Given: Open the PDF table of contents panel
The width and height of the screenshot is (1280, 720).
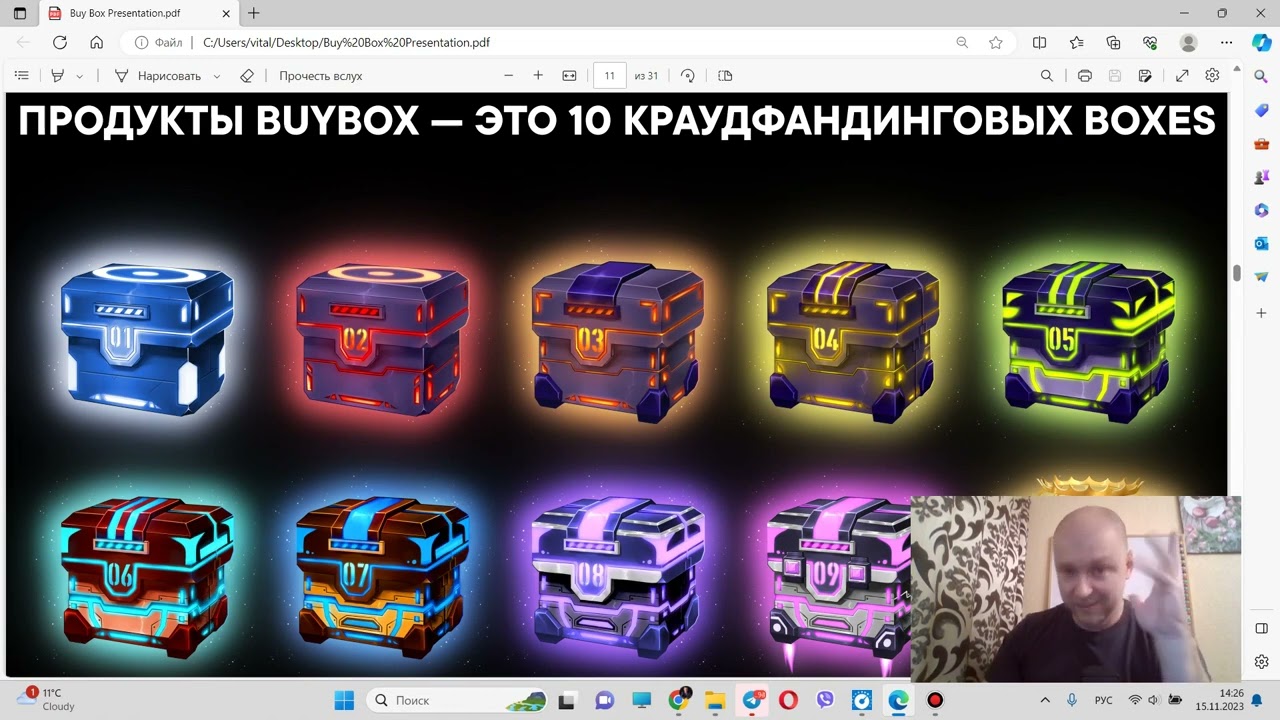Looking at the screenshot, I should click(x=22, y=75).
